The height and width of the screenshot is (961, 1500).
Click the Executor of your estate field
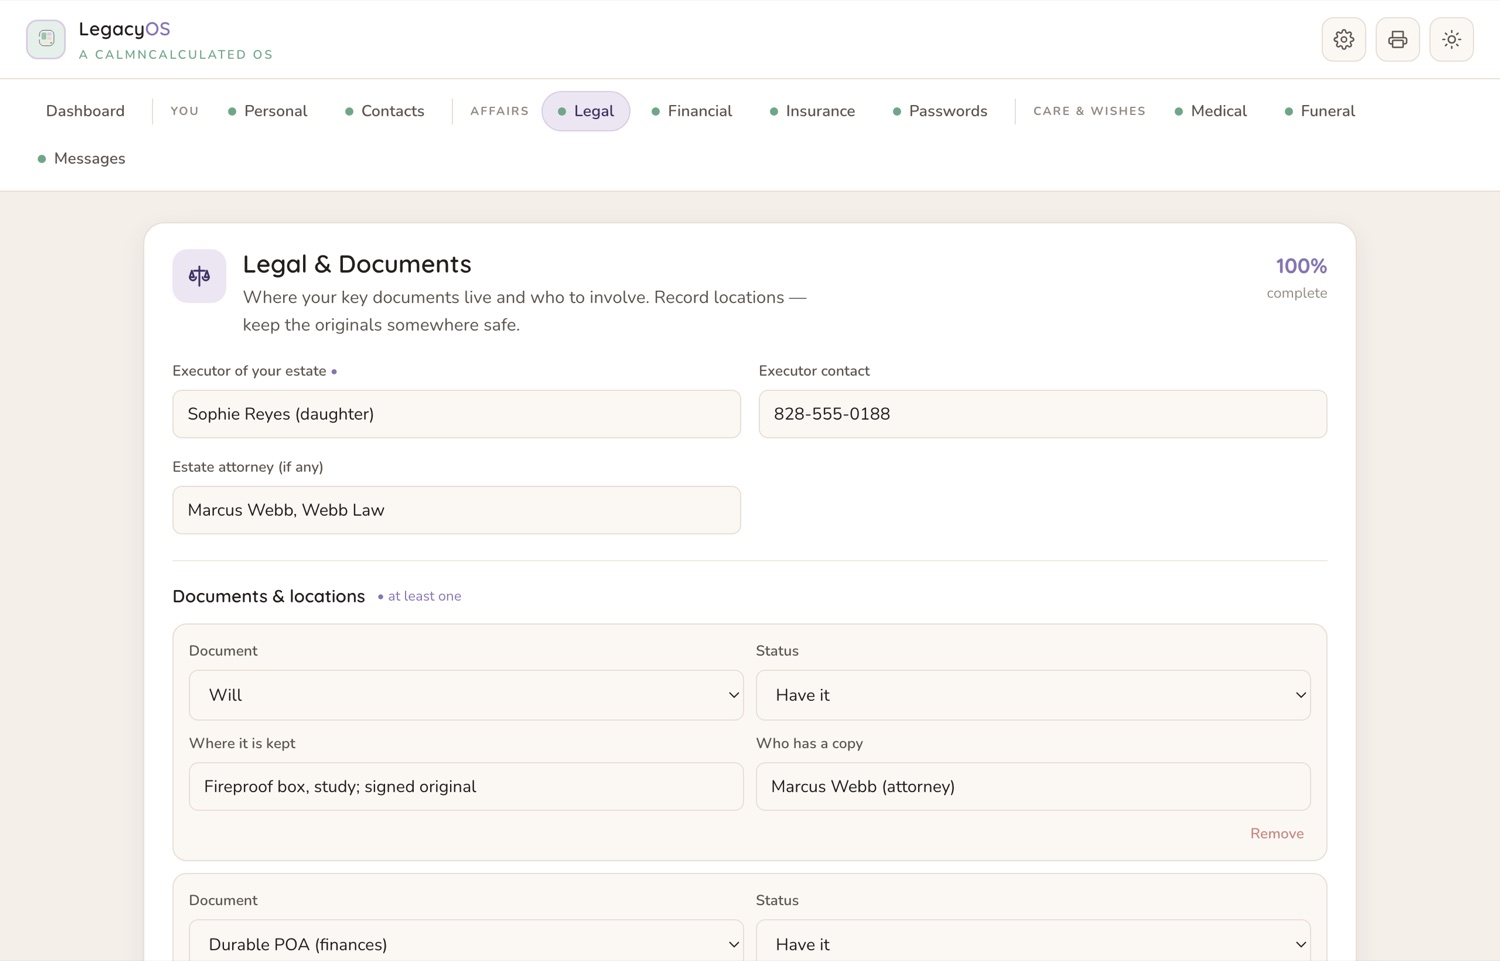point(456,414)
